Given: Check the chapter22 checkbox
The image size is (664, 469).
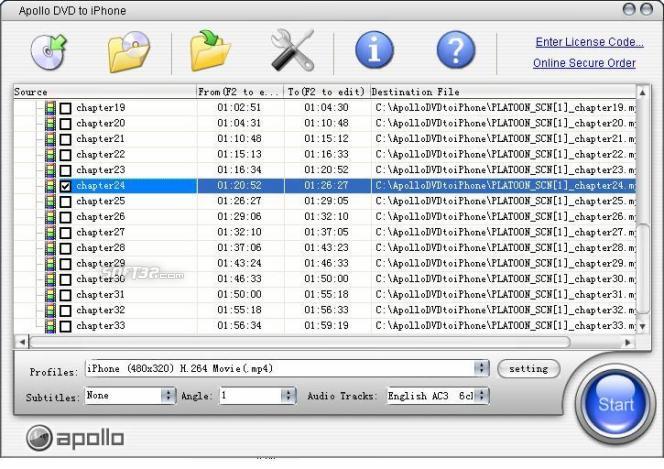Looking at the screenshot, I should pos(65,155).
